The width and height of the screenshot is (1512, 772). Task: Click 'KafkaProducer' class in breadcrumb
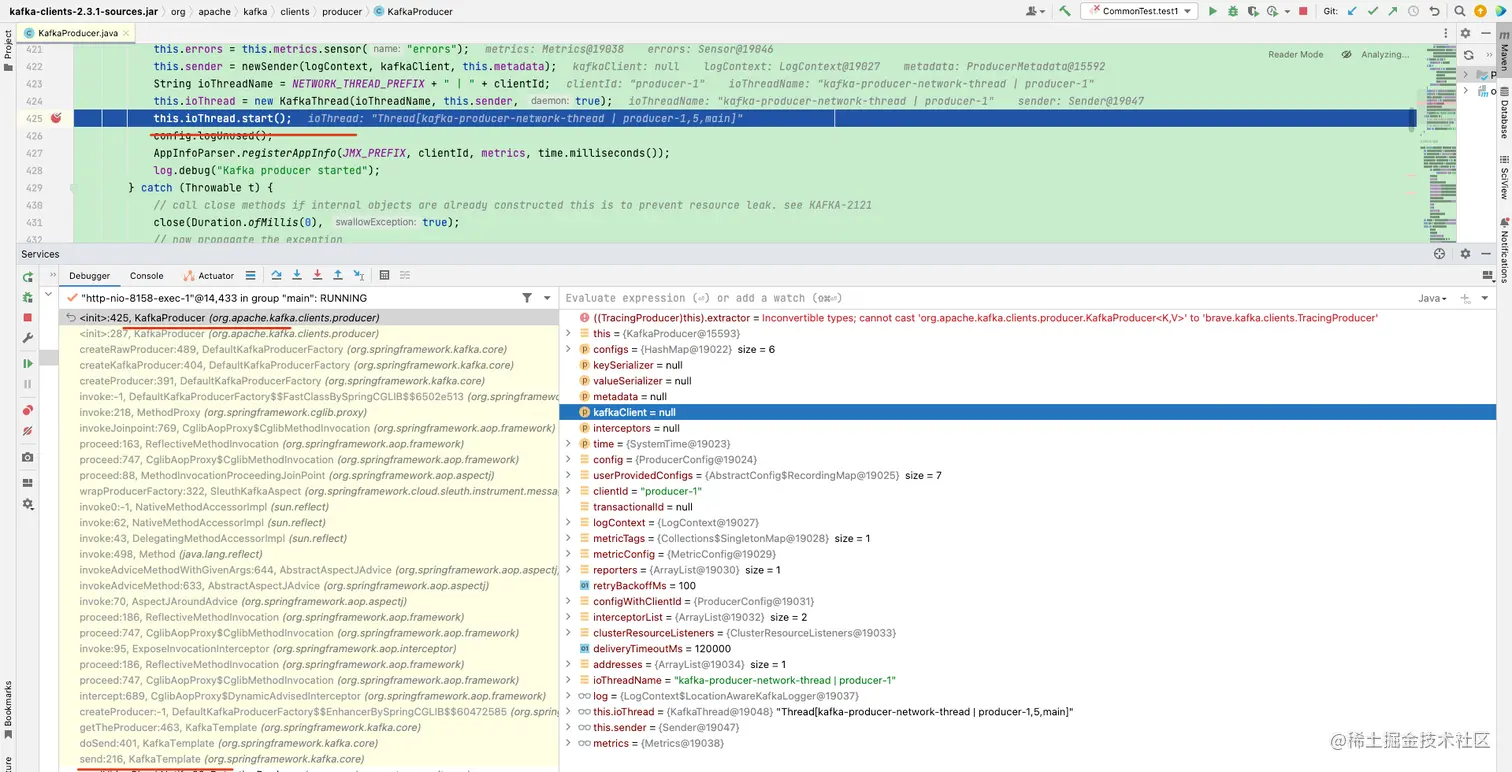412,11
